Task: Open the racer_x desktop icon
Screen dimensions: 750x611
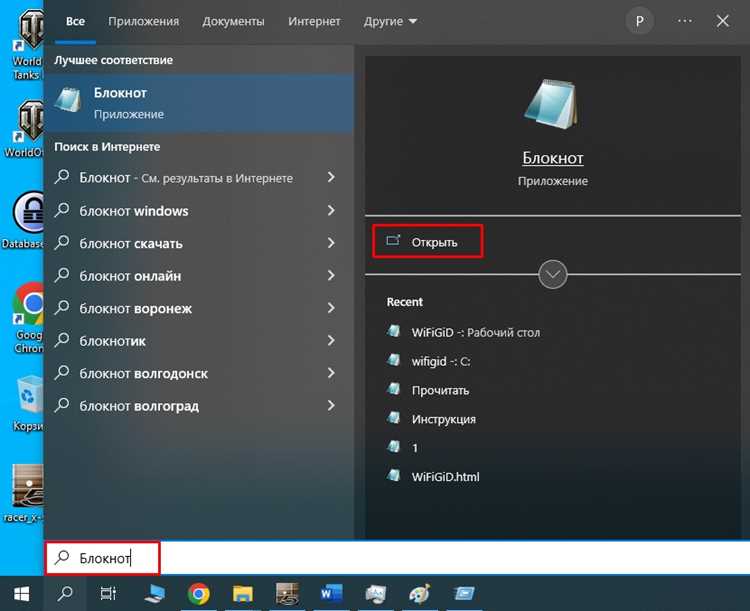Action: pyautogui.click(x=25, y=493)
